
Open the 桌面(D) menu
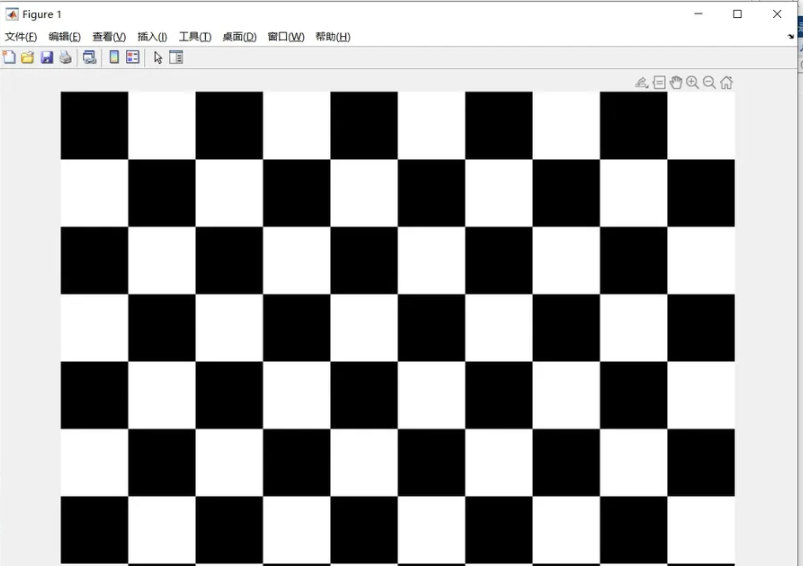[x=240, y=37]
